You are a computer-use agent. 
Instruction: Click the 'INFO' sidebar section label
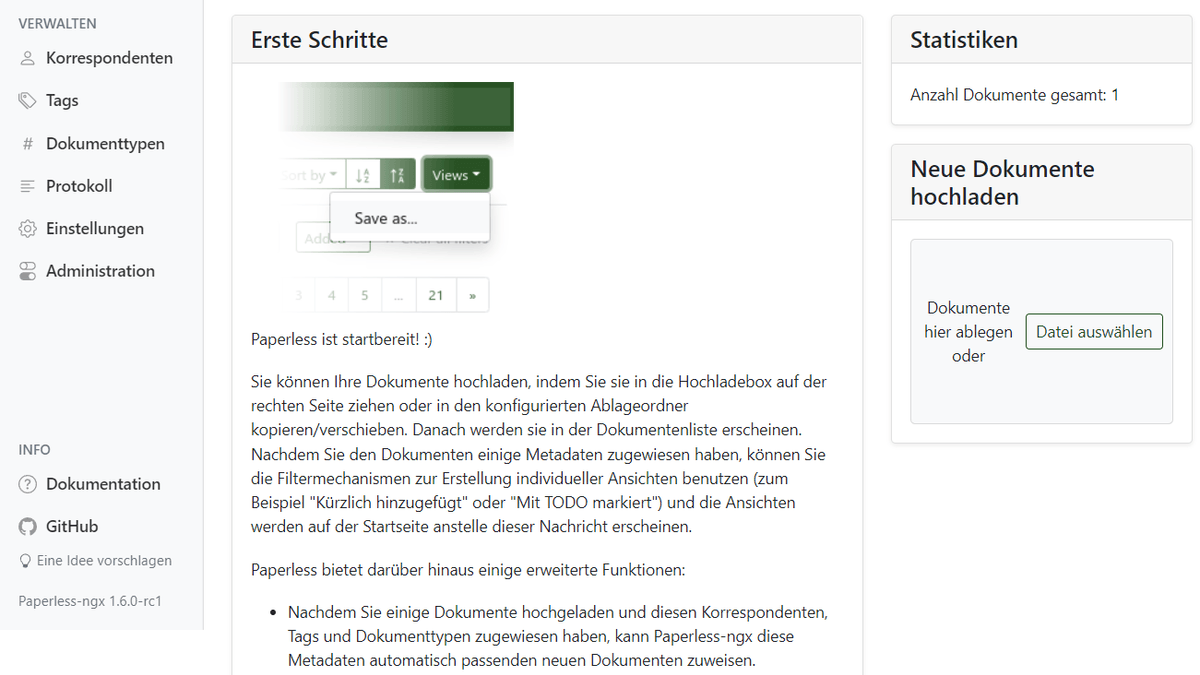(34, 450)
